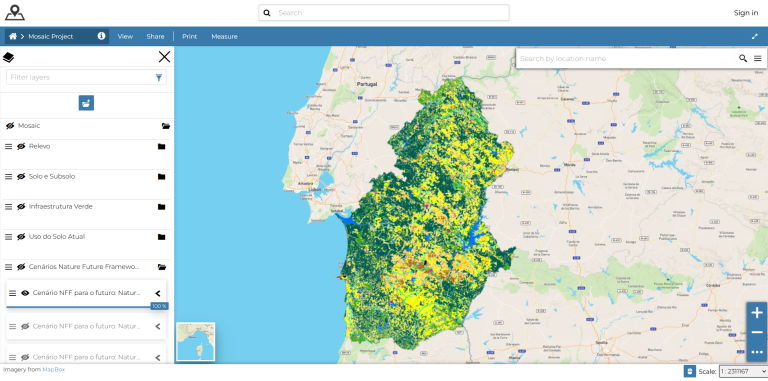The height and width of the screenshot is (381, 768).
Task: Click the drag handle of Solo e Subsolo group
Action: click(x=8, y=176)
